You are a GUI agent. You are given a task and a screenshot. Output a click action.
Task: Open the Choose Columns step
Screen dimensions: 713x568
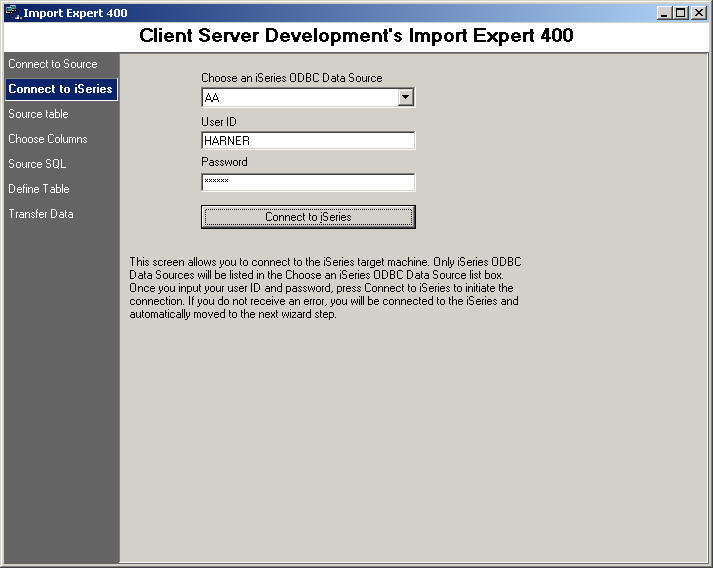pyautogui.click(x=48, y=139)
